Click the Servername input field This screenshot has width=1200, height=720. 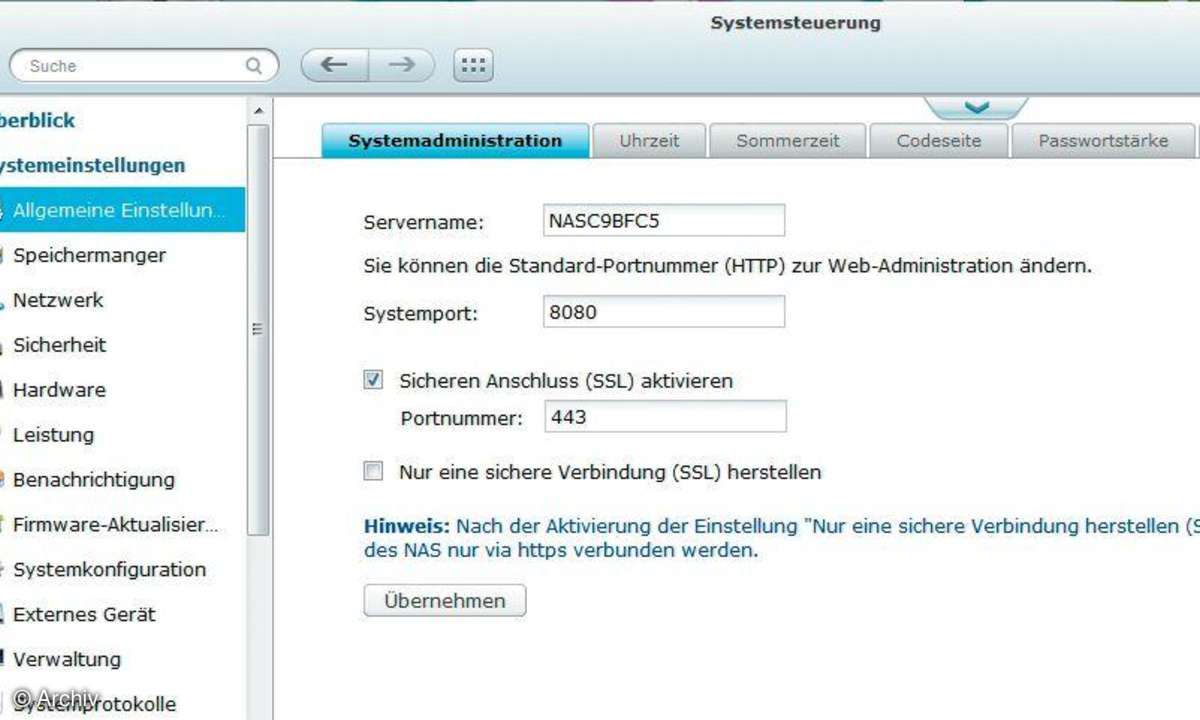(x=664, y=221)
